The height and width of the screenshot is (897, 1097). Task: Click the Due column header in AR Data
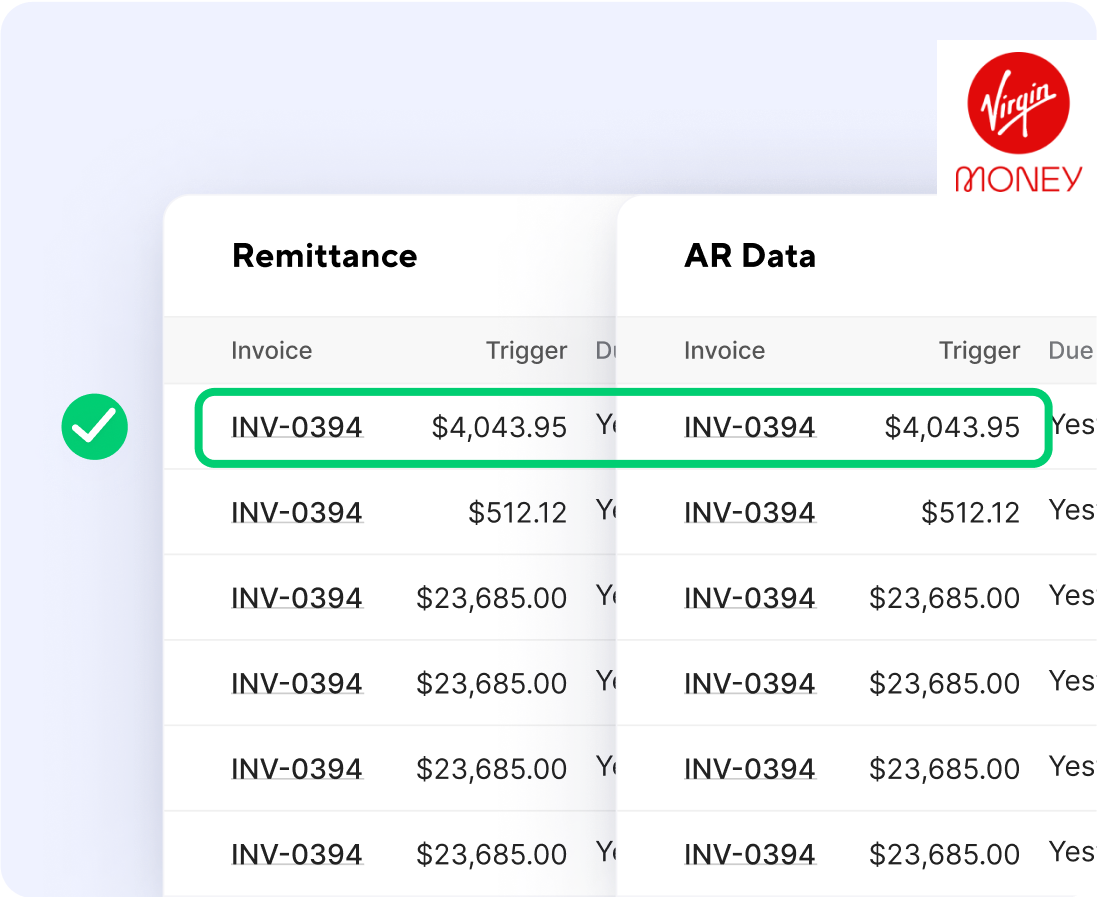pos(1070,351)
